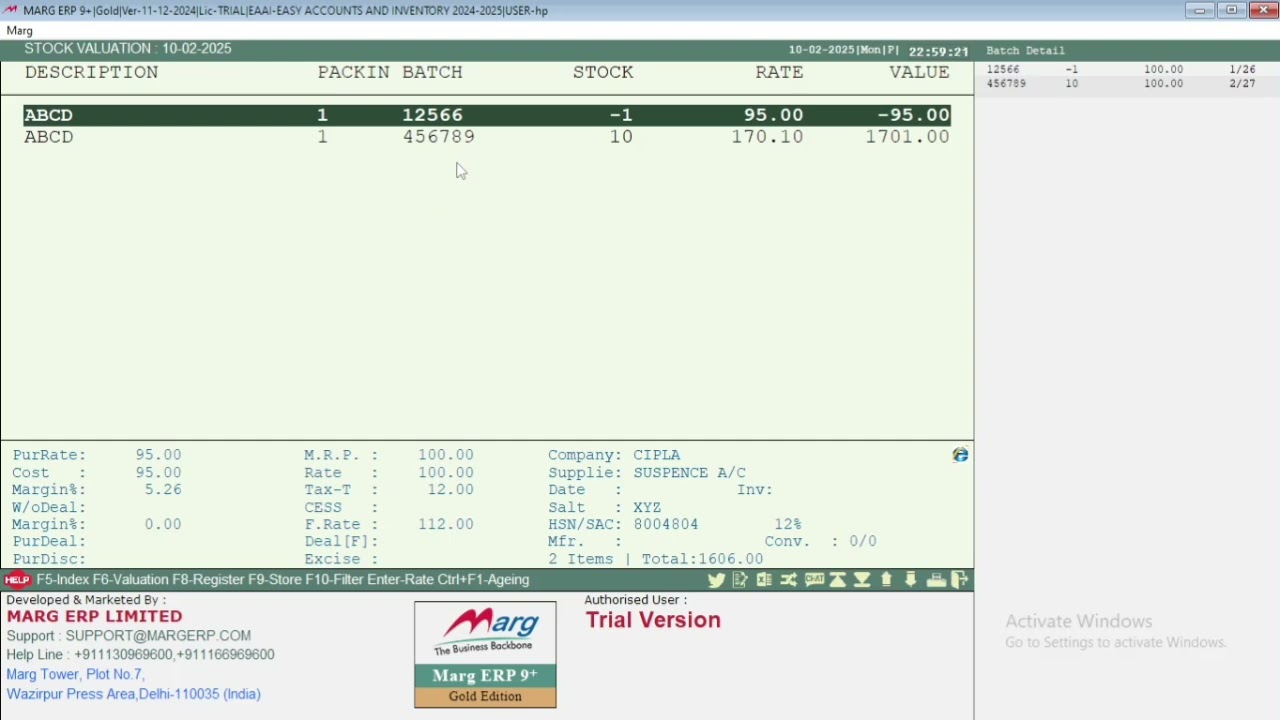Close the MARG ERP window
This screenshot has width=1280, height=720.
point(1263,10)
